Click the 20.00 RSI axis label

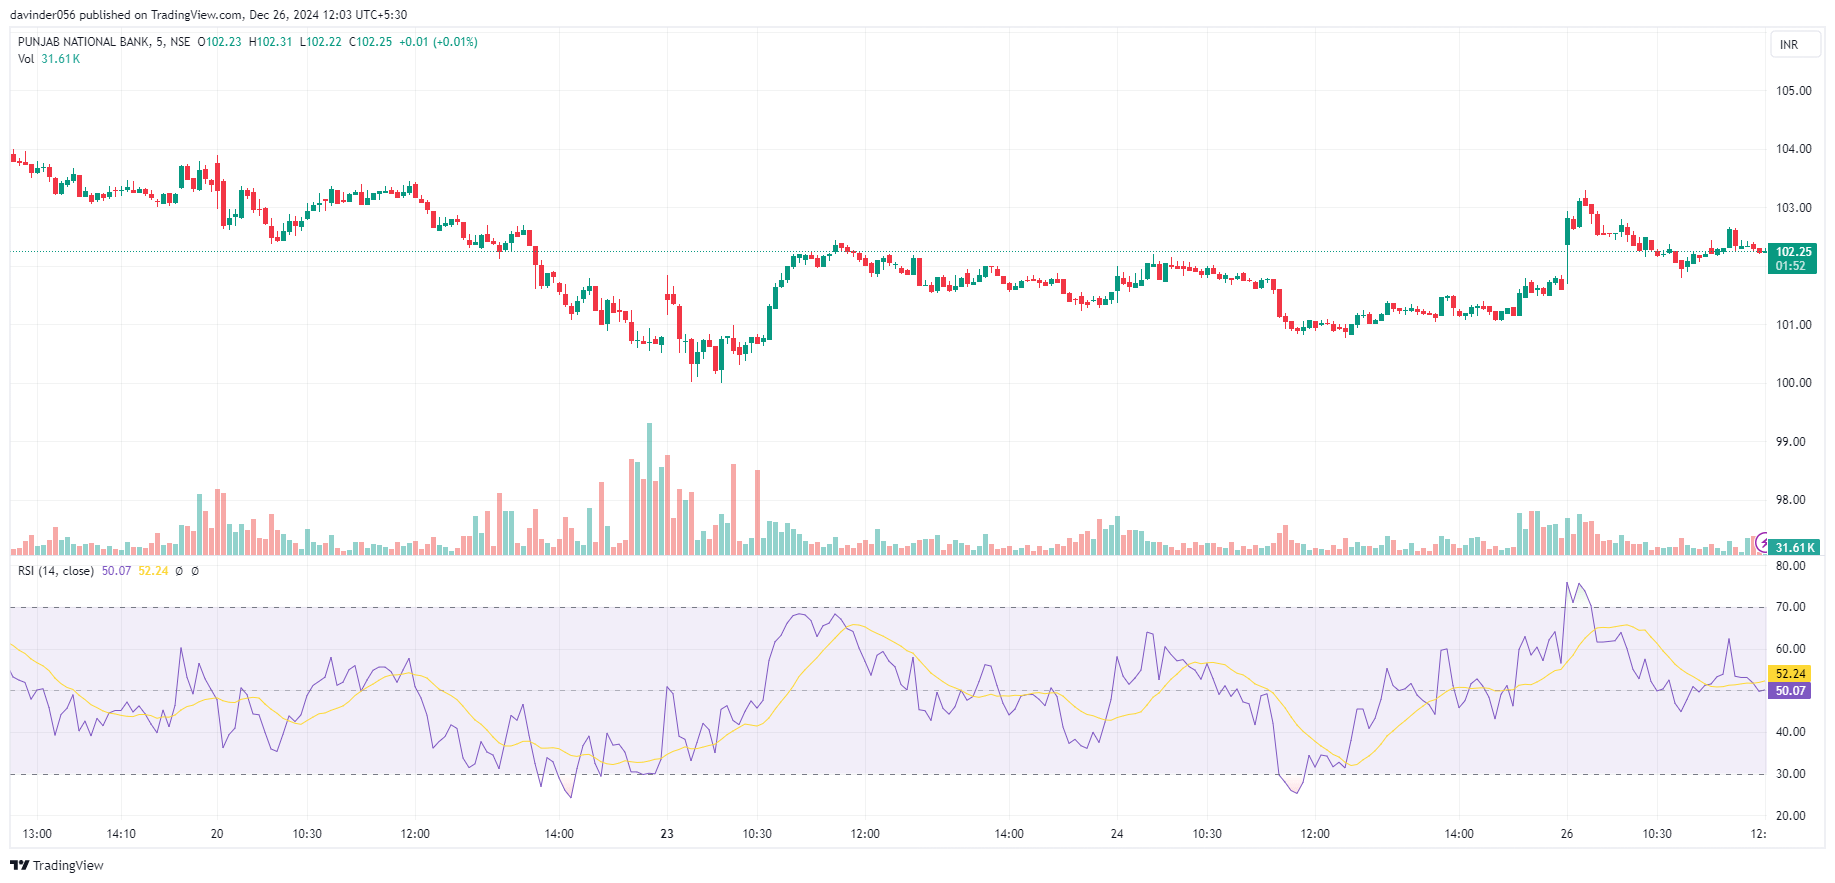coord(1790,816)
